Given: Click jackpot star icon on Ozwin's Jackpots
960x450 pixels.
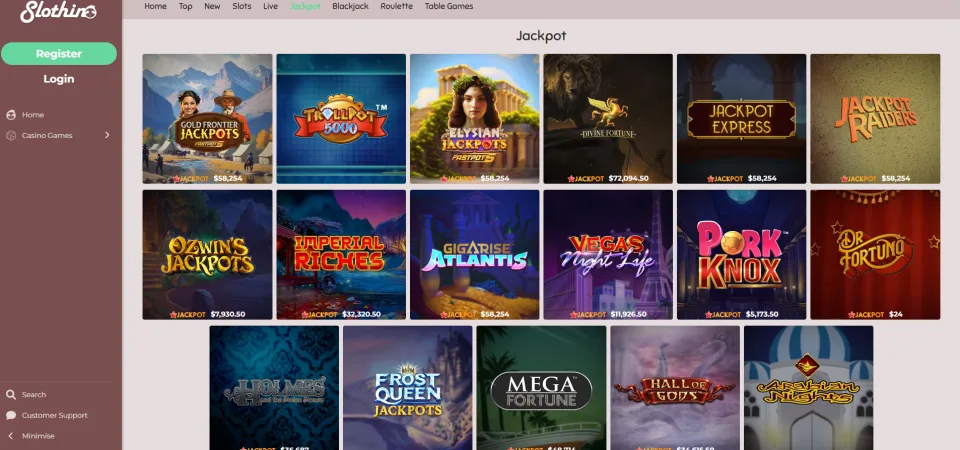Looking at the screenshot, I should 173,315.
